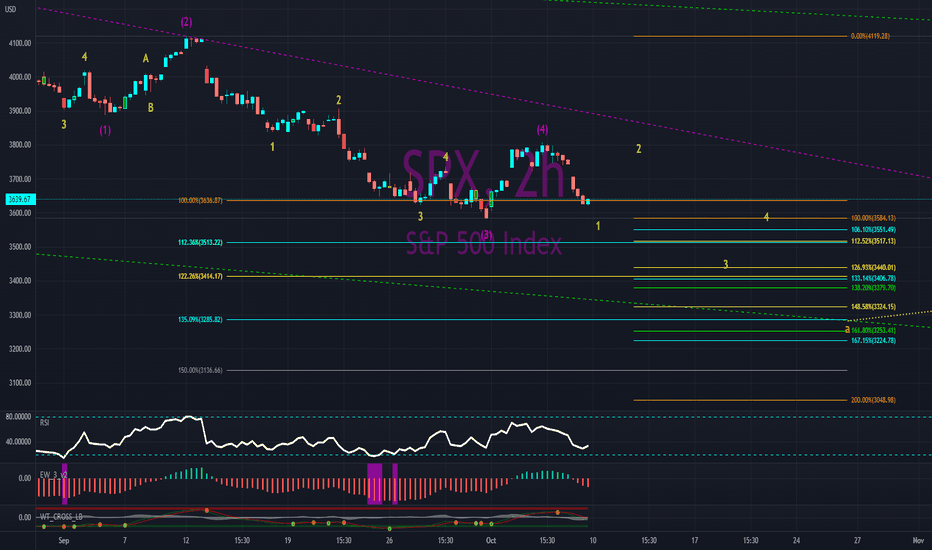This screenshot has width=932, height=550.
Task: Click the 3900.00 price axis label
Action: (x=20, y=111)
